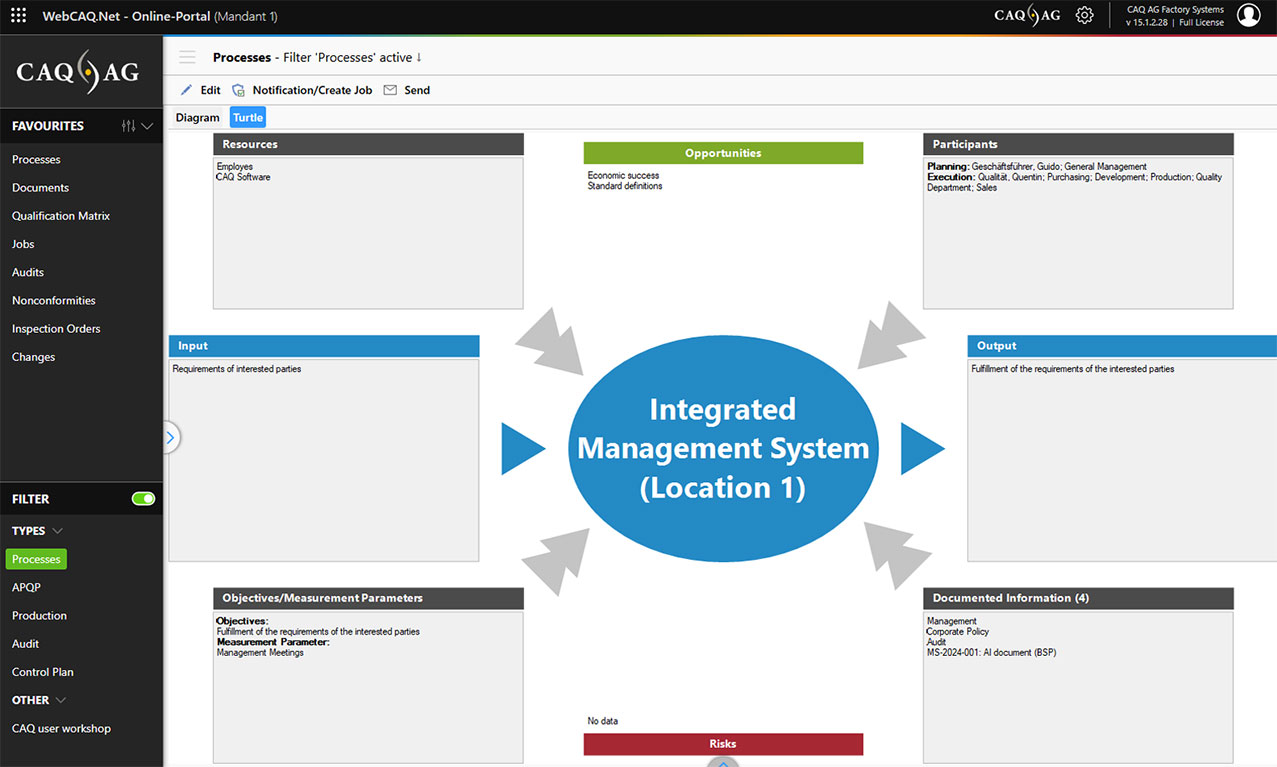This screenshot has height=767, width=1277.
Task: Click the Edit pencil icon
Action: (186, 90)
